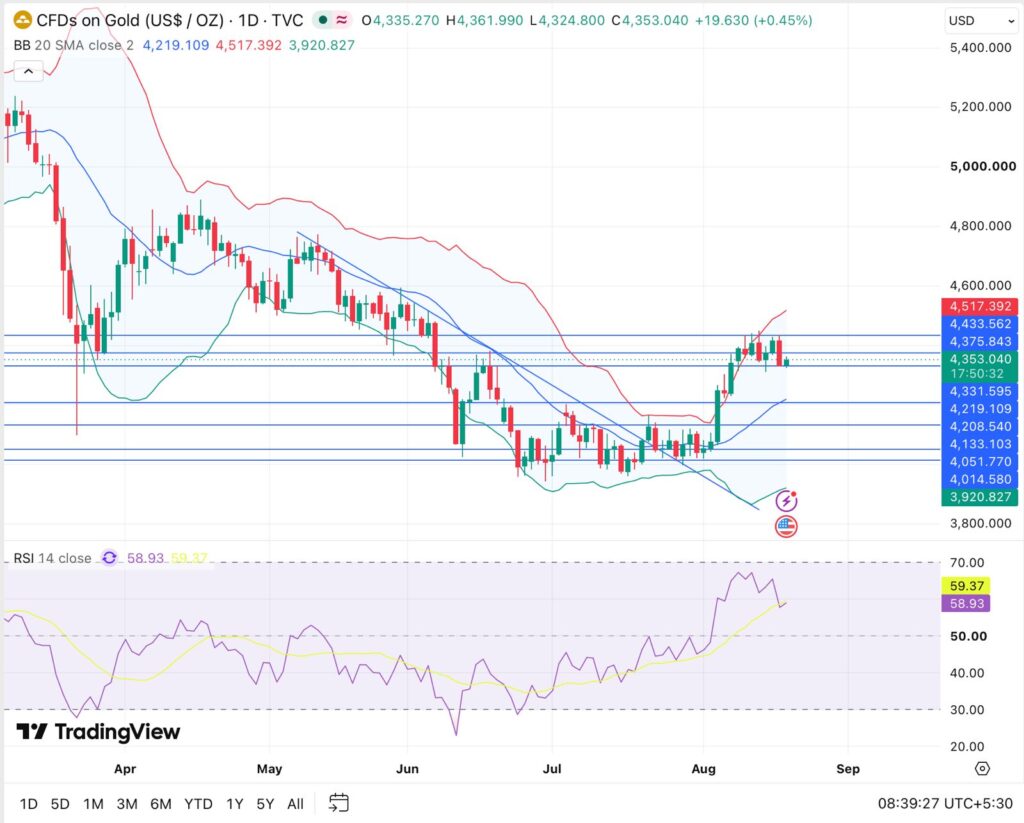Click the +19.630 (+0.45%) change value
Viewport: 1024px width, 823px height.
[x=753, y=20]
